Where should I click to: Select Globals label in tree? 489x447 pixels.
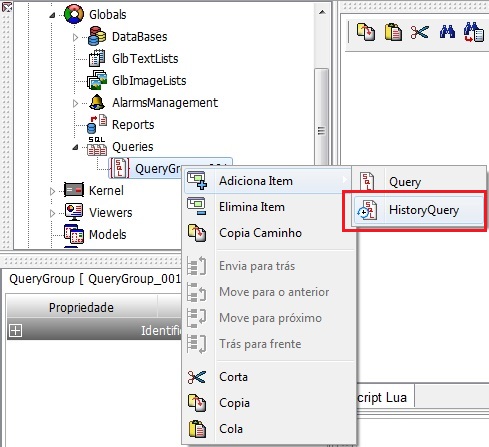click(x=108, y=14)
